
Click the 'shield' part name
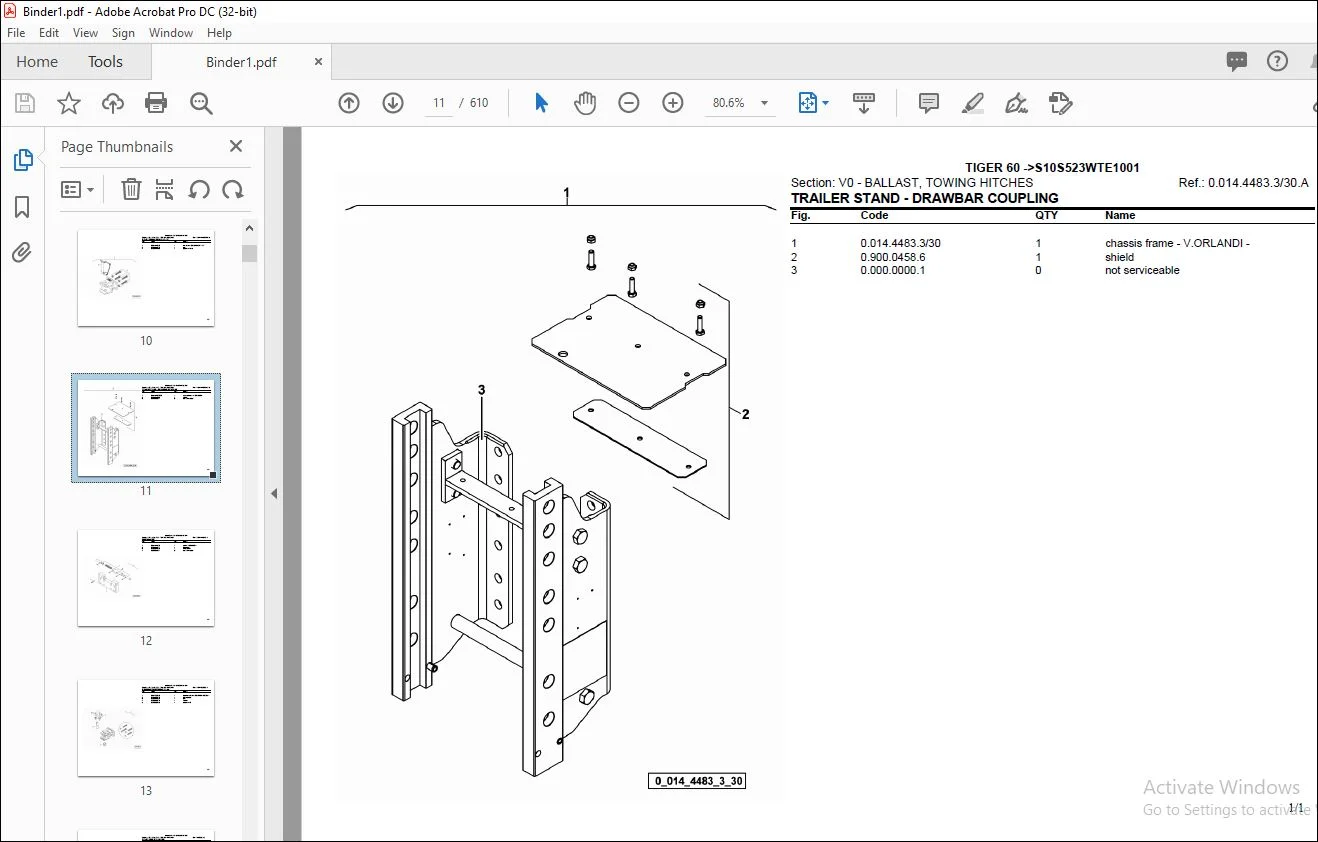(1120, 257)
